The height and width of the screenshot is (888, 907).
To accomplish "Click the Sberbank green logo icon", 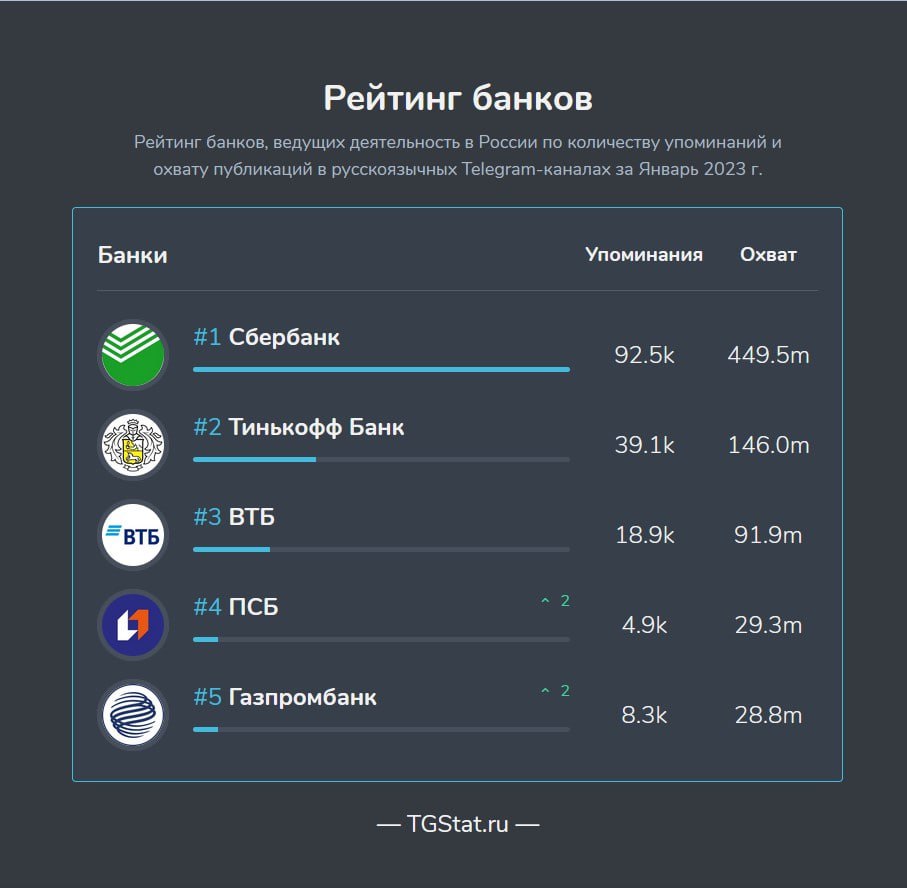I will coord(133,355).
